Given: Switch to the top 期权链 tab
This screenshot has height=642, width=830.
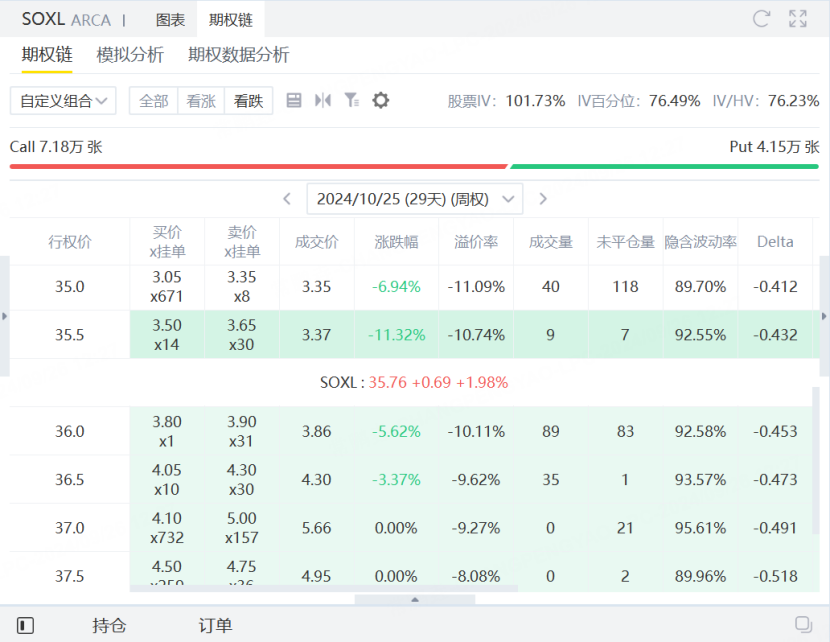Looking at the screenshot, I should (231, 20).
